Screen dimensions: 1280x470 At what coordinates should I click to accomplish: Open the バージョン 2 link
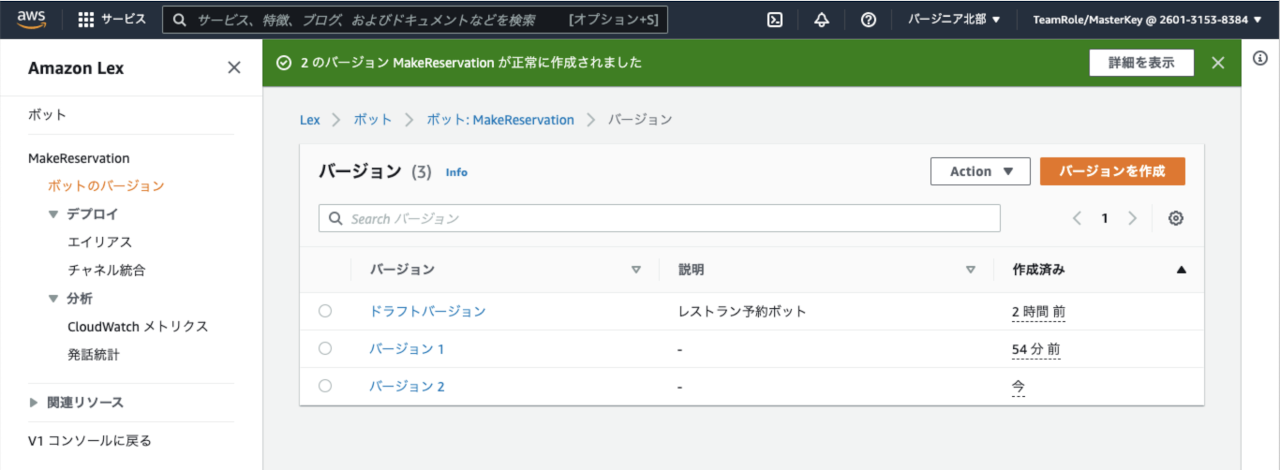click(406, 385)
